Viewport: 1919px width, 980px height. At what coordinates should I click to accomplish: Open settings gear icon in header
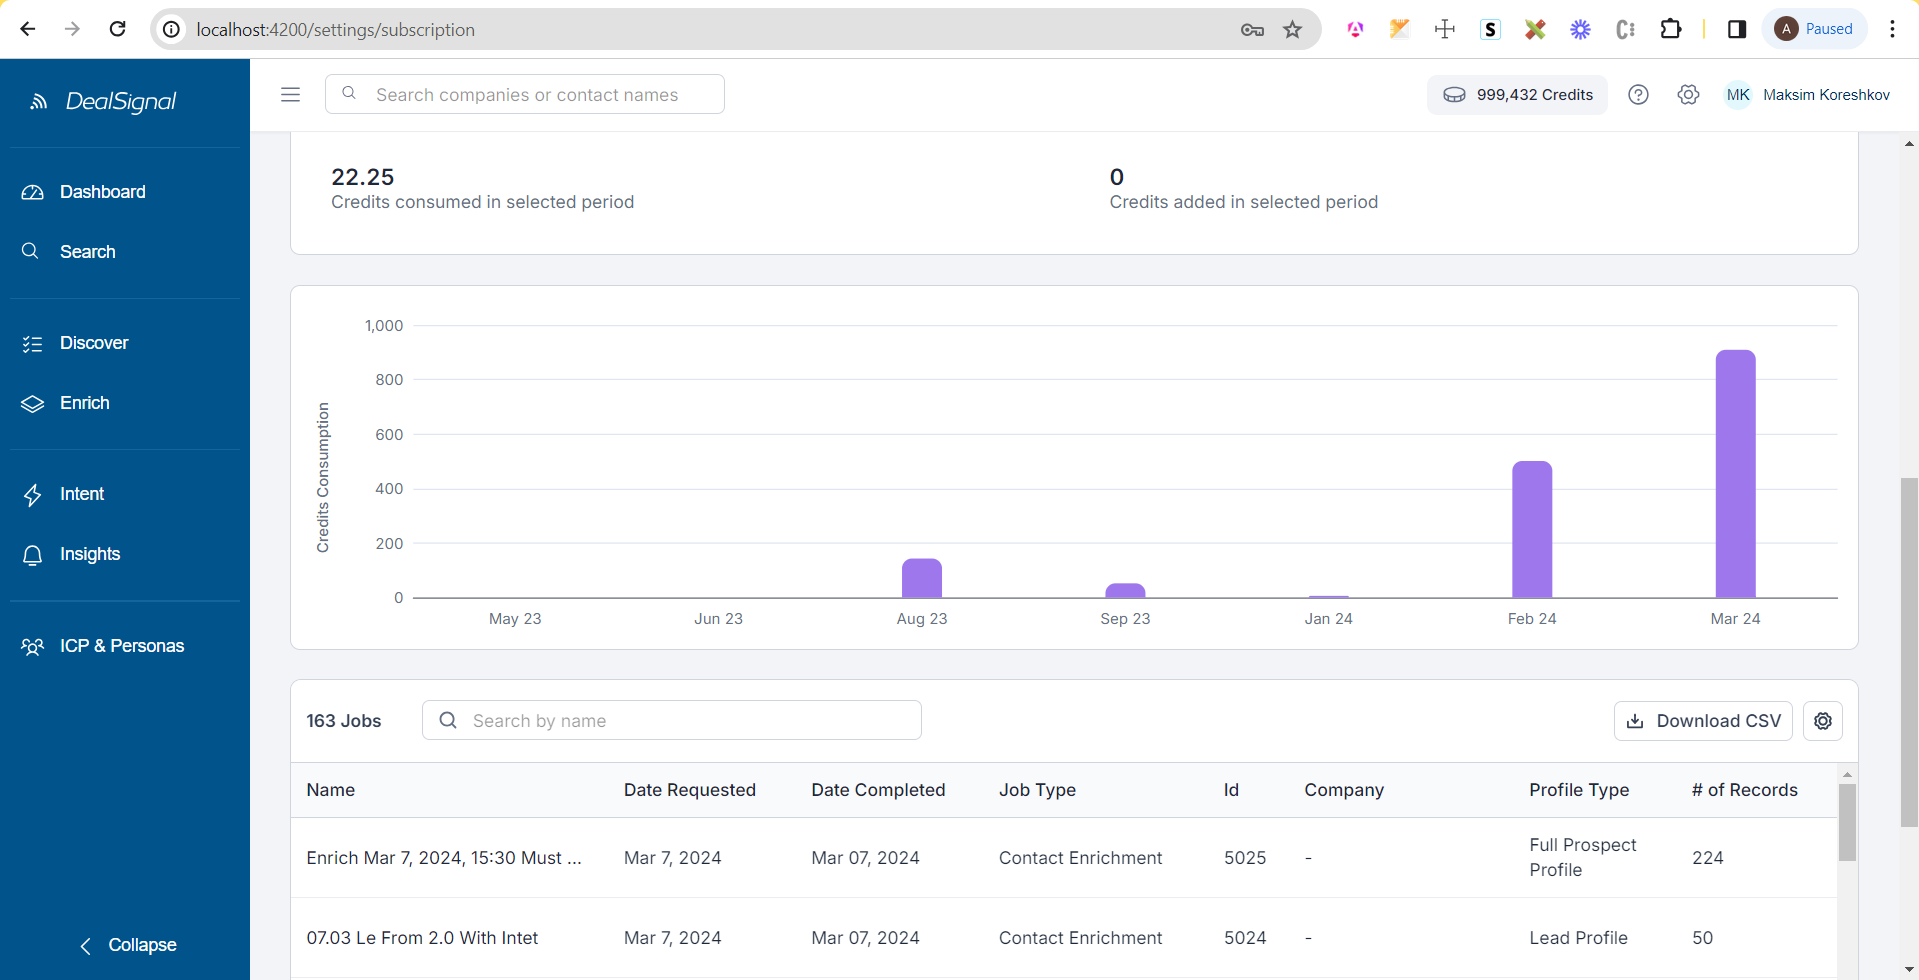[1688, 94]
